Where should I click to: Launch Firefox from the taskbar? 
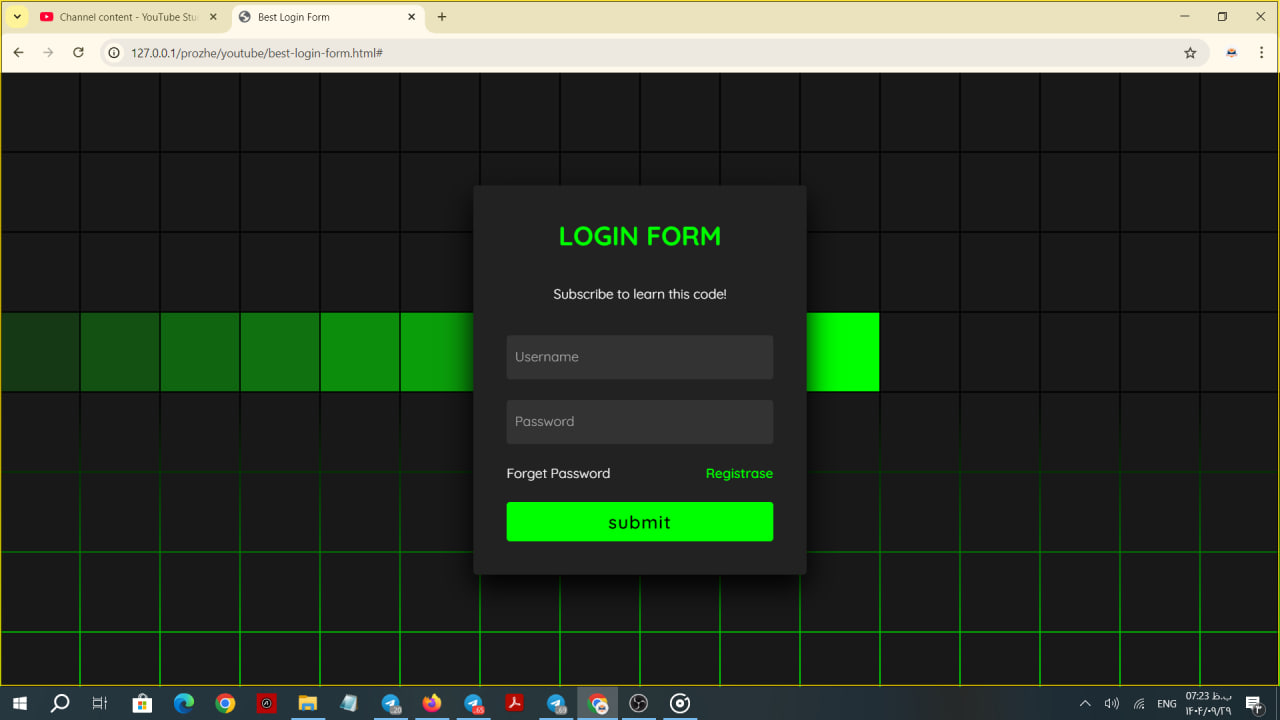431,703
